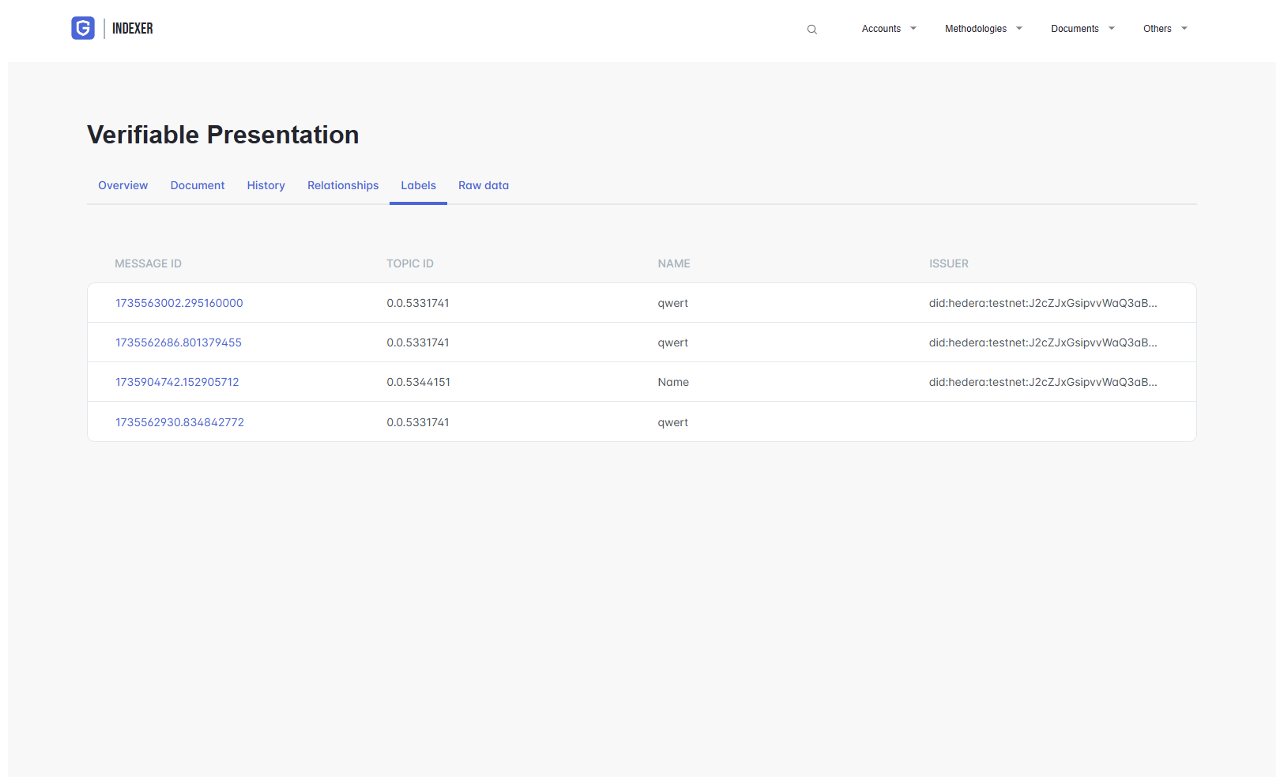Image resolution: width=1280 pixels, height=782 pixels.
Task: Open the Accounts dropdown menu
Action: coord(888,29)
